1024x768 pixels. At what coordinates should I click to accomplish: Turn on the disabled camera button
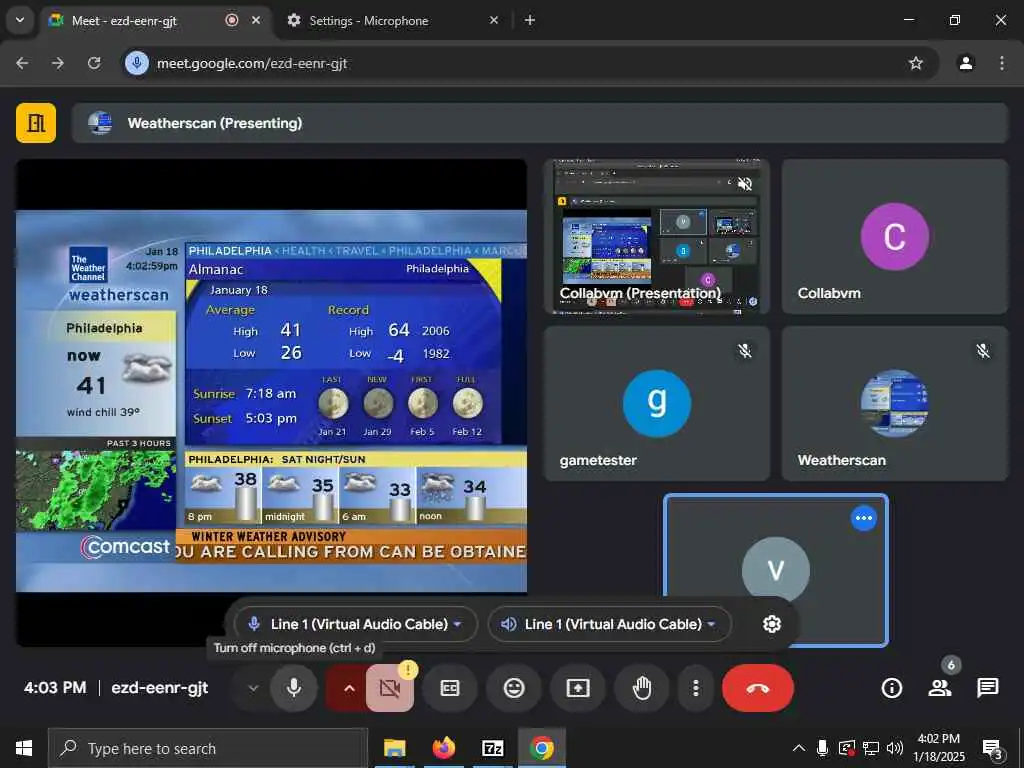[x=390, y=688]
